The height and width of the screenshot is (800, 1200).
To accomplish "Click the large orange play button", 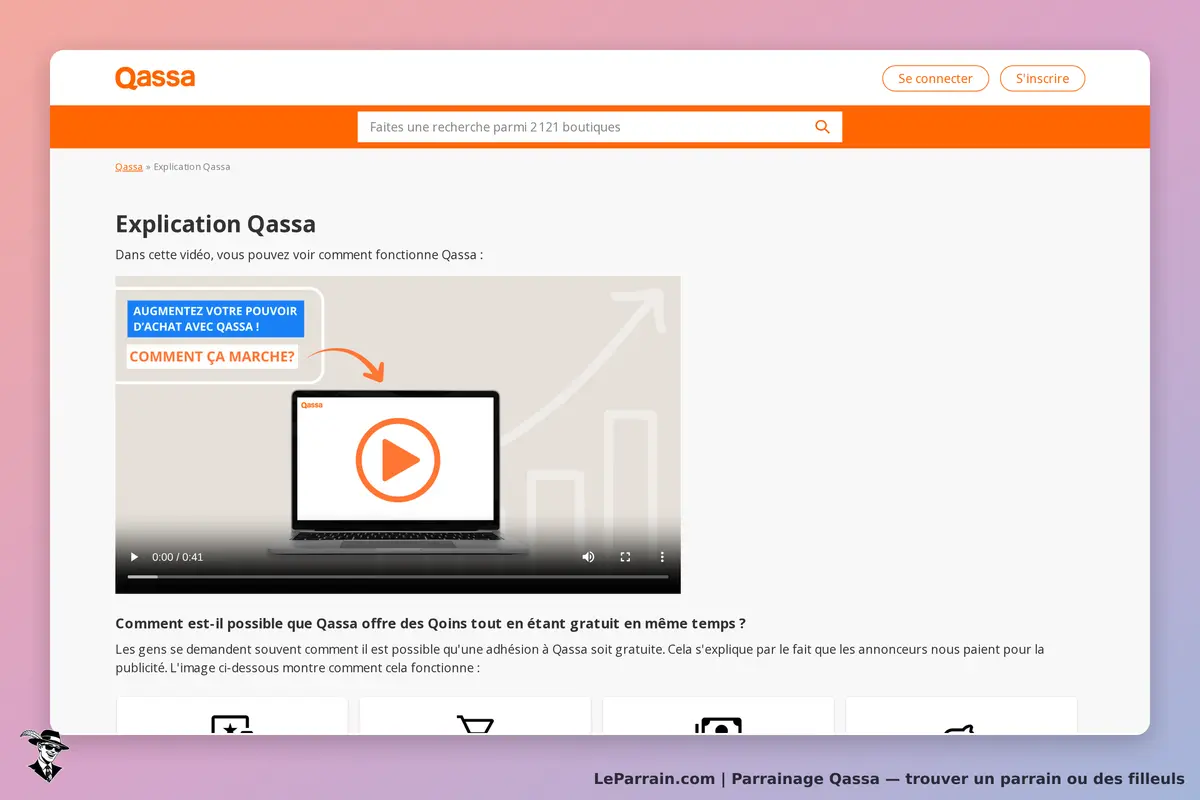I will click(x=398, y=460).
